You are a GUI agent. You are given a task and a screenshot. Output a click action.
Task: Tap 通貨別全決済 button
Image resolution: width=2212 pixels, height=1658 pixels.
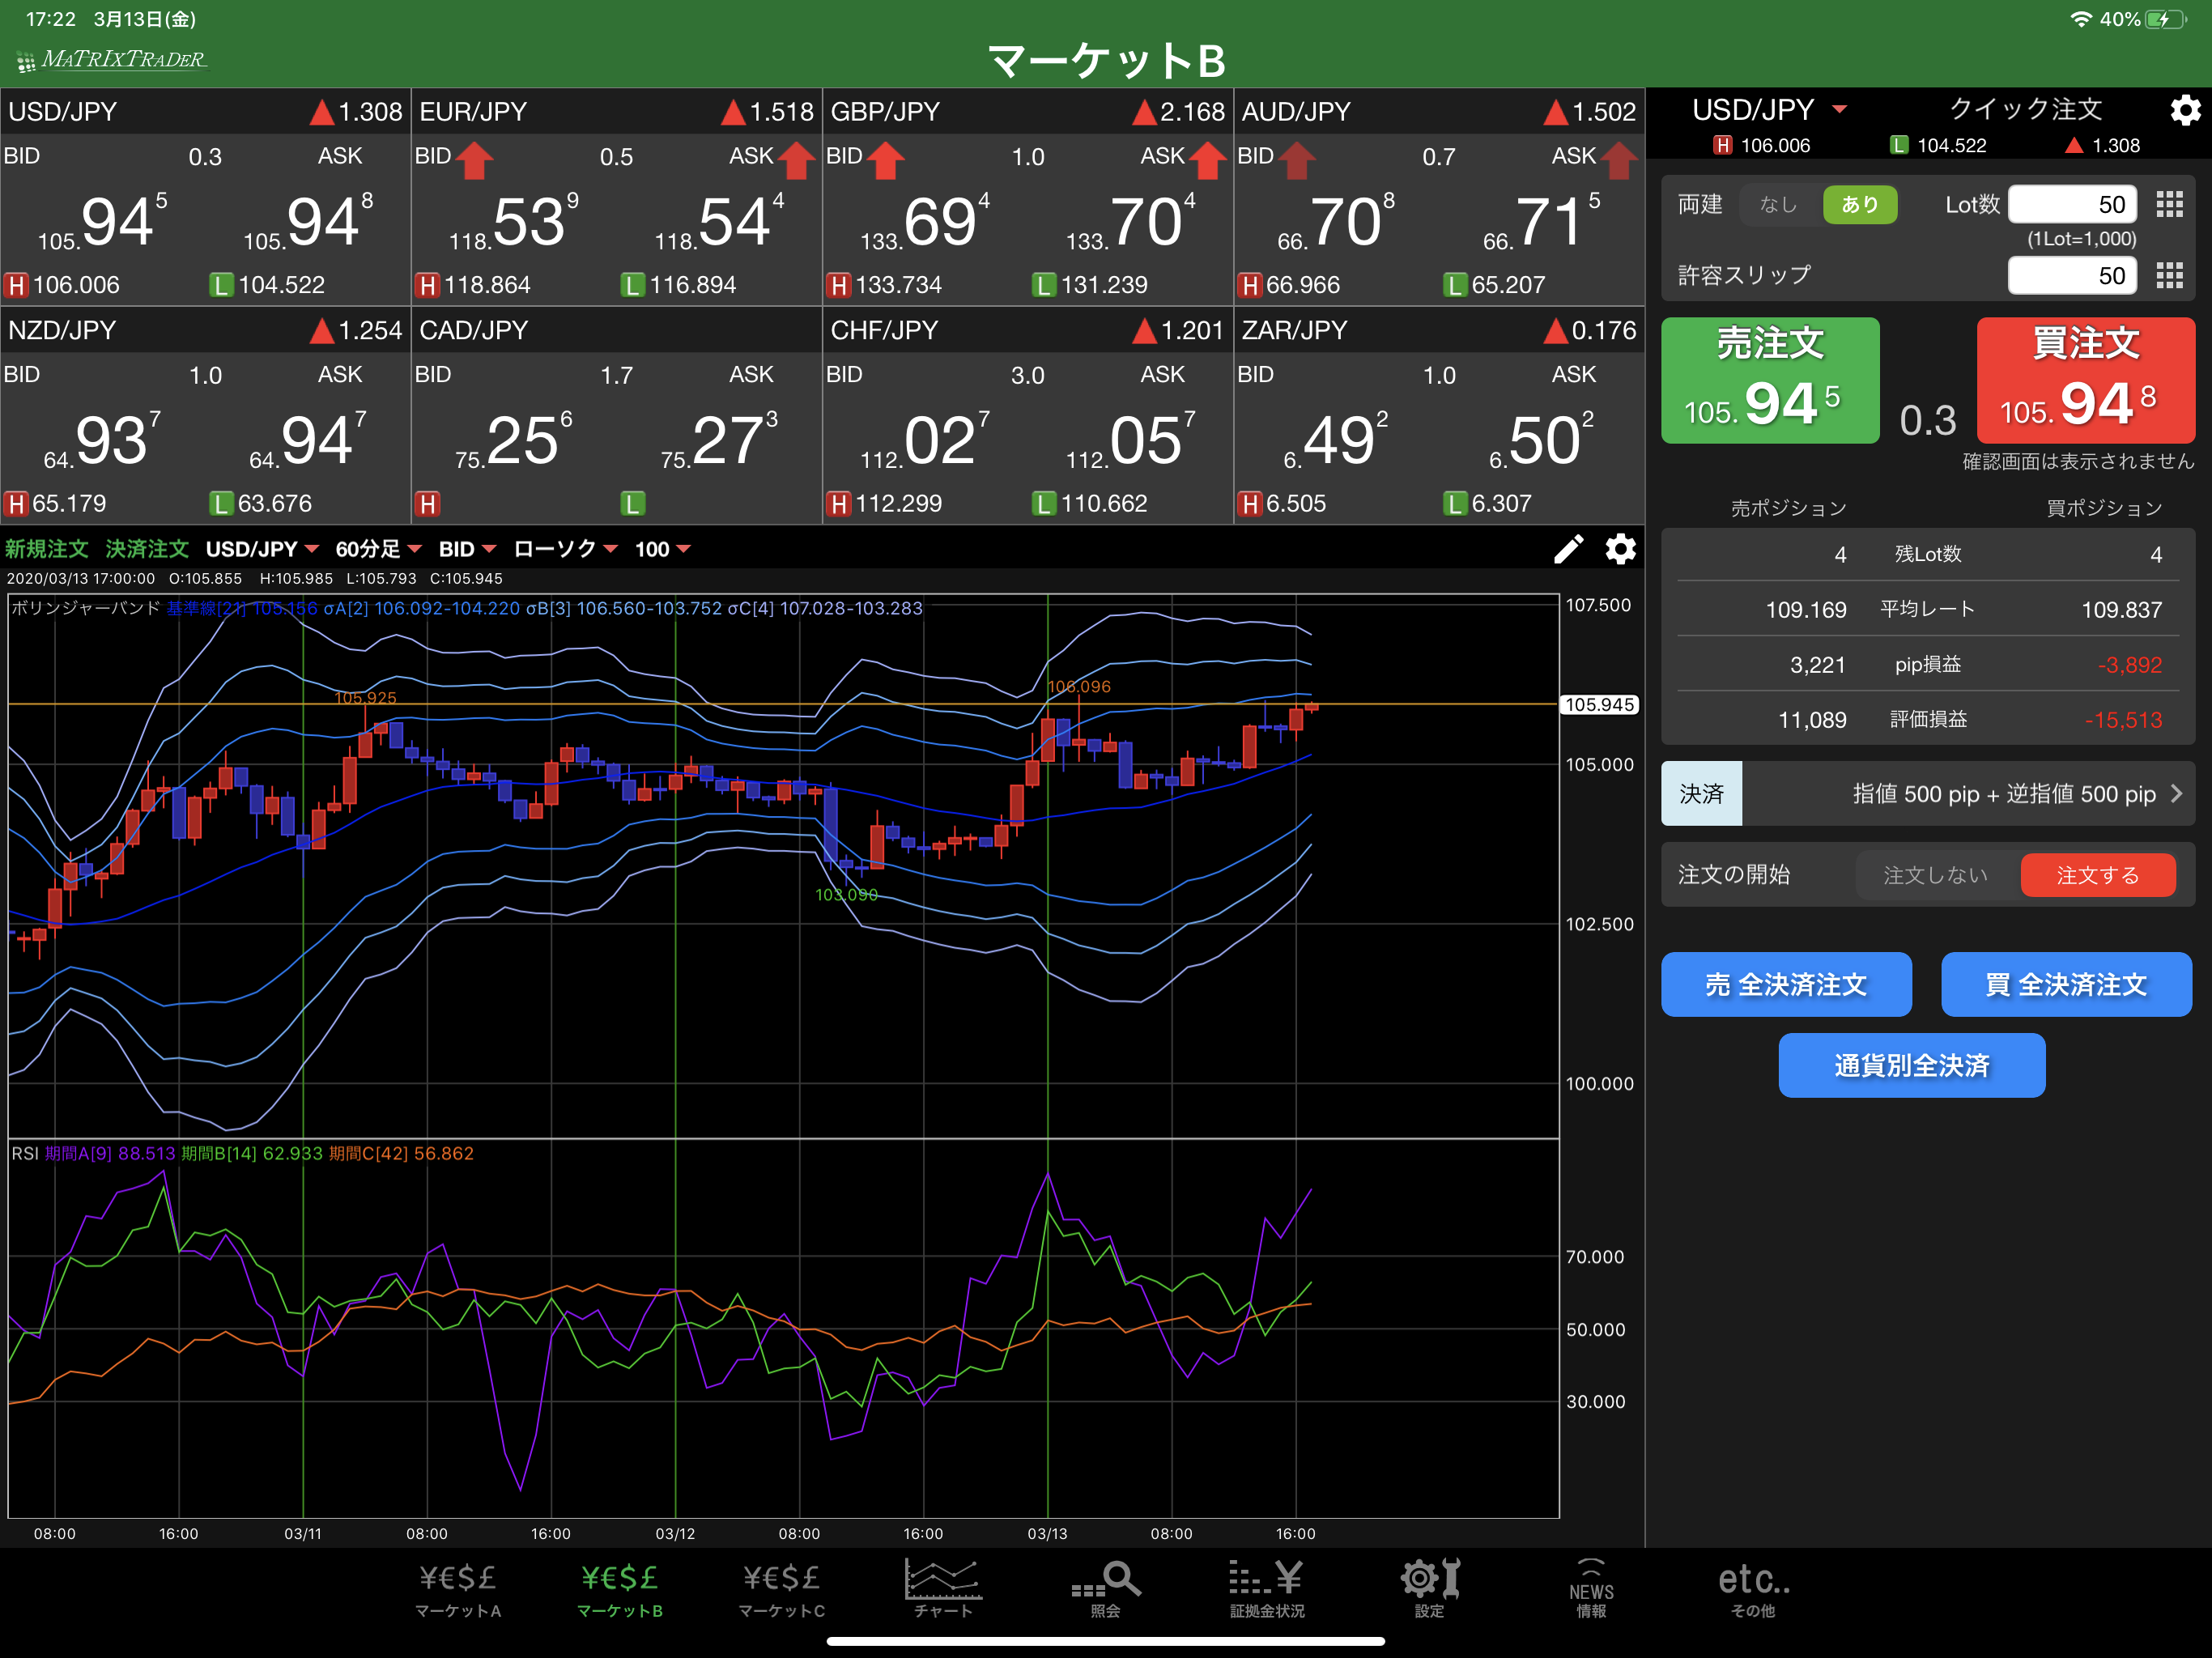point(1911,1066)
